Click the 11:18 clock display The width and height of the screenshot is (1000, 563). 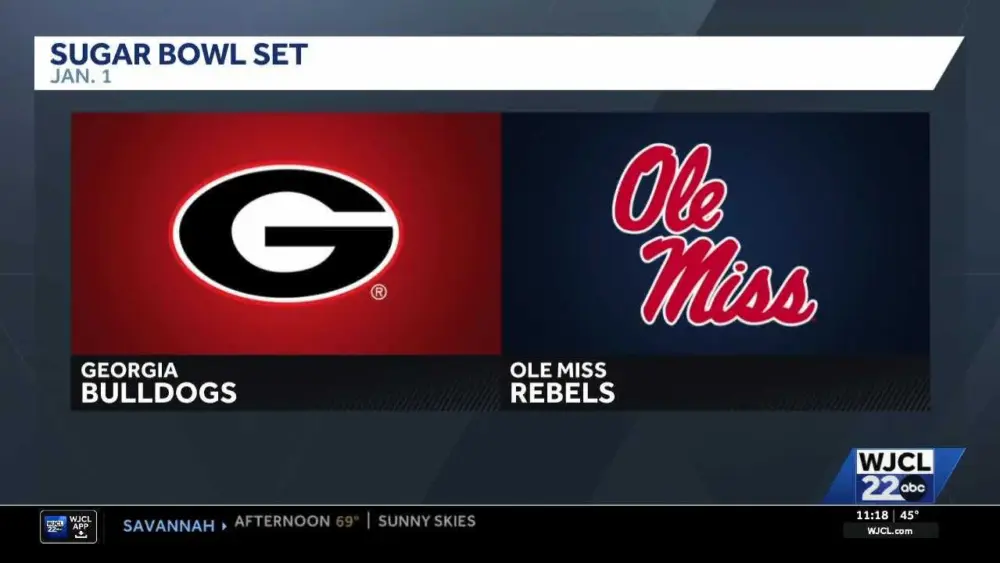click(872, 515)
